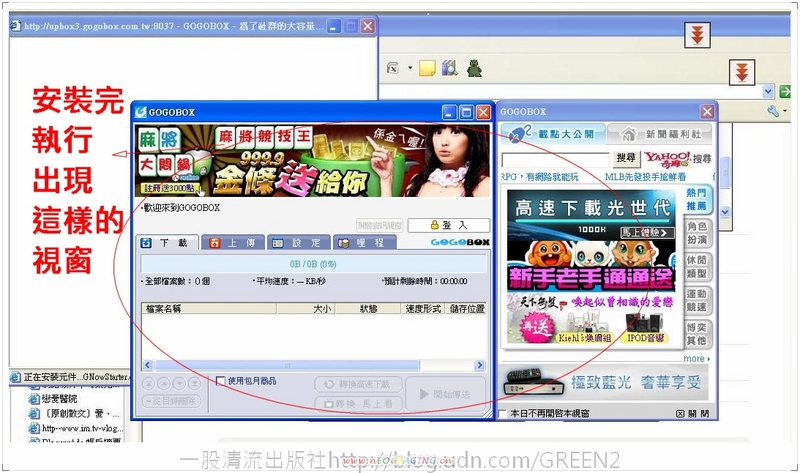Click the books research toolbar icon

click(449, 68)
